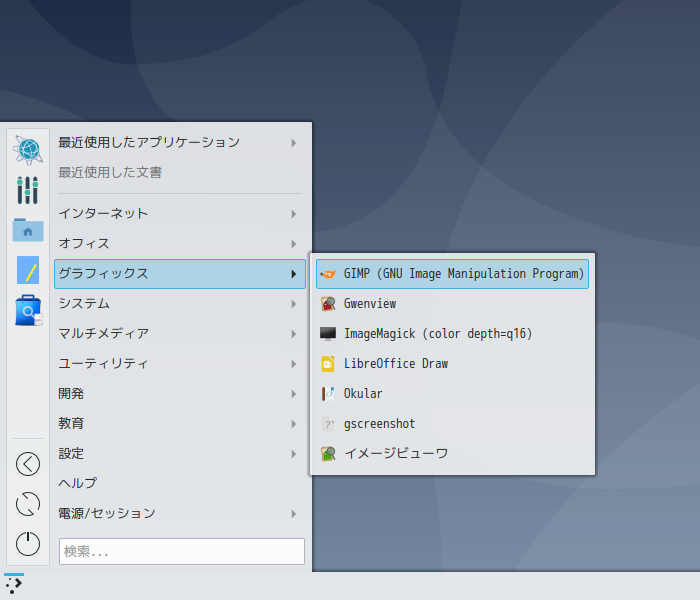Open the software store shopping bag icon
700x600 pixels.
coord(28,310)
